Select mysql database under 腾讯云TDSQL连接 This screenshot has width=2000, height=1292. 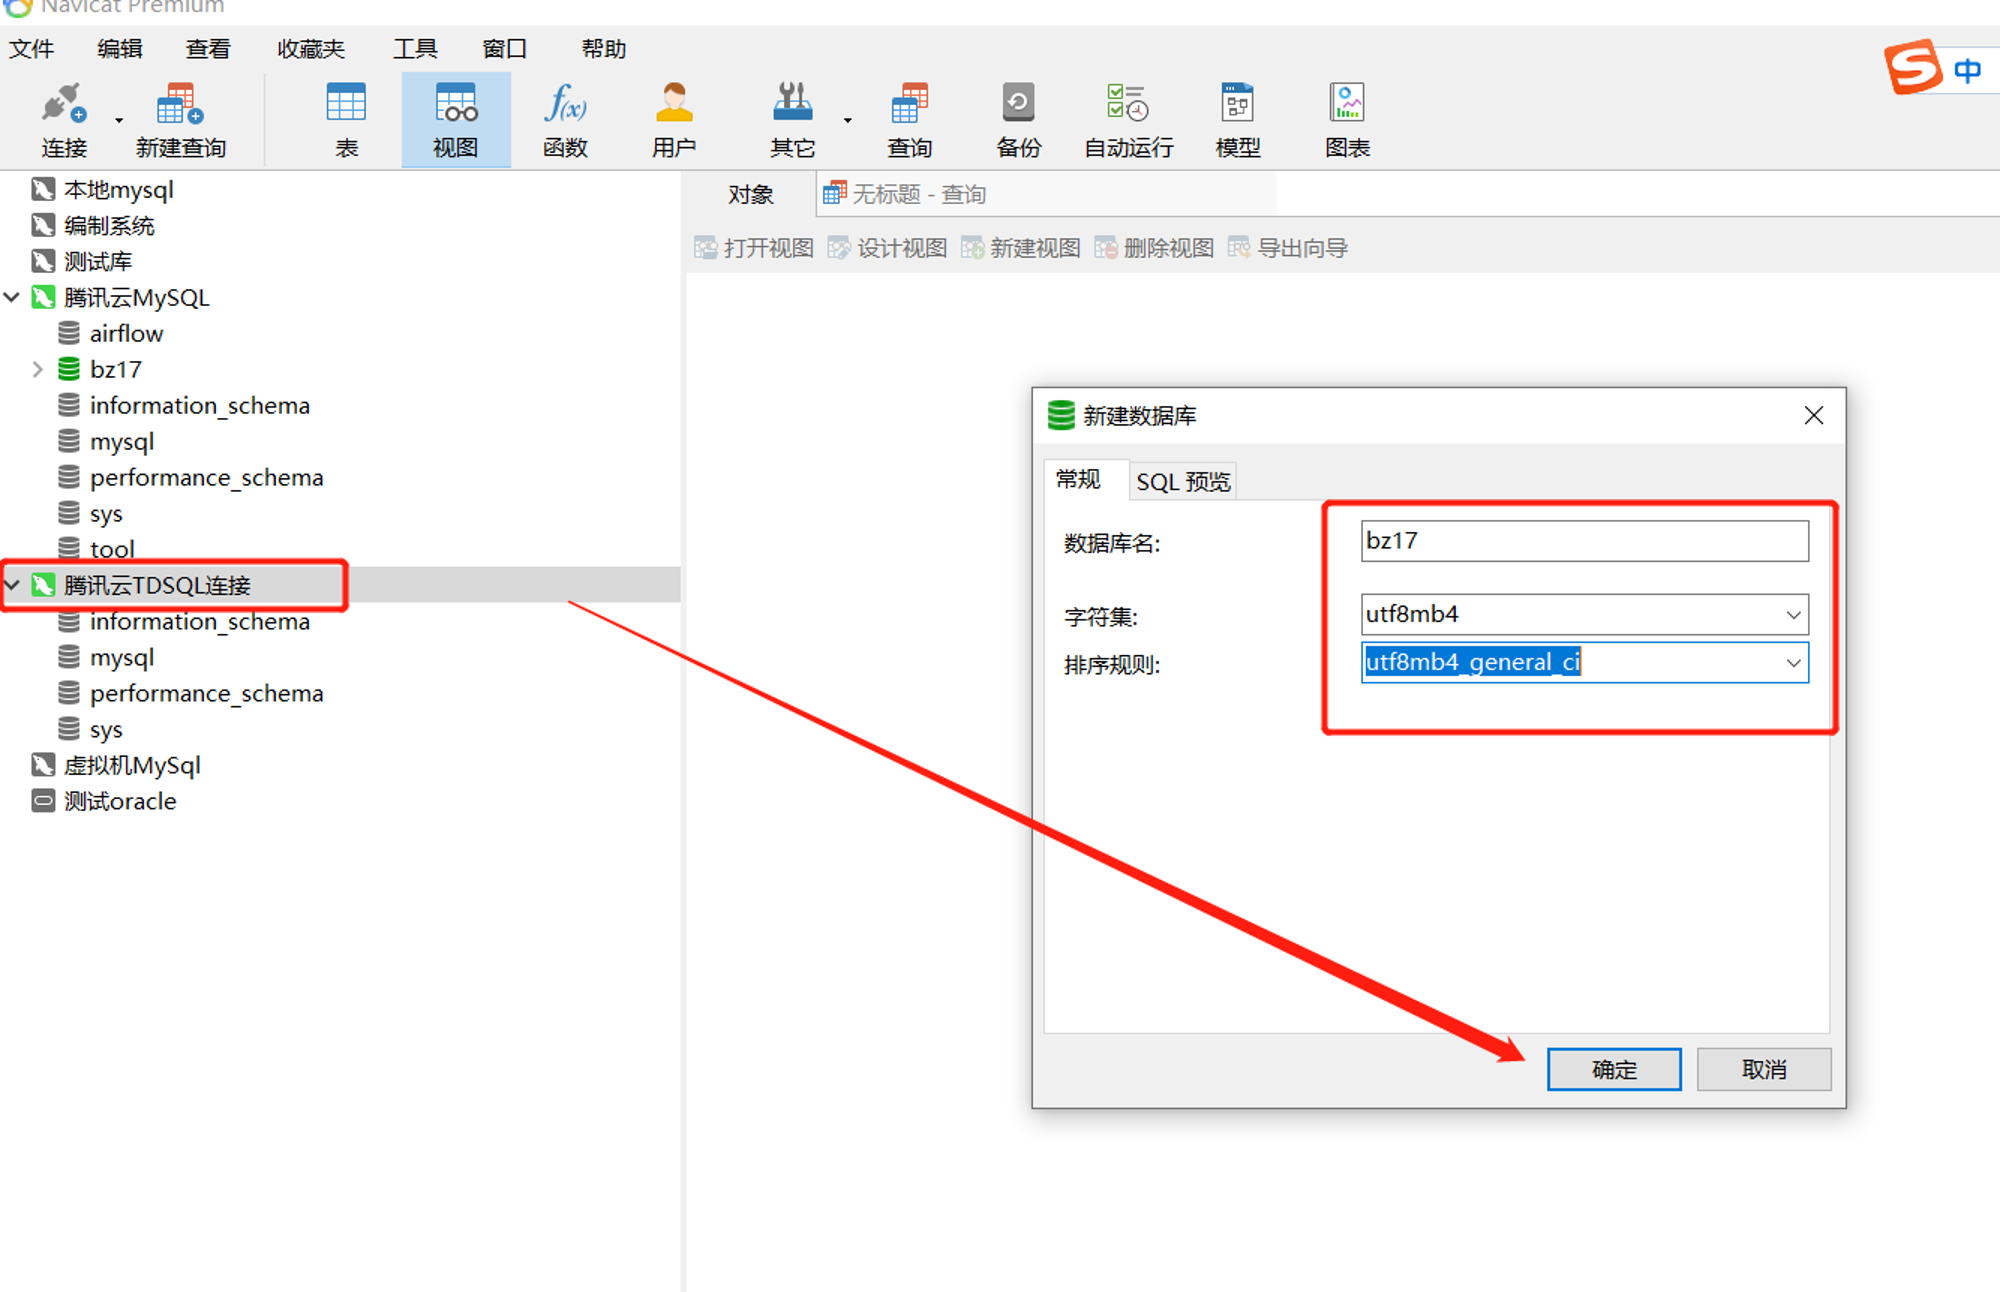pos(122,657)
